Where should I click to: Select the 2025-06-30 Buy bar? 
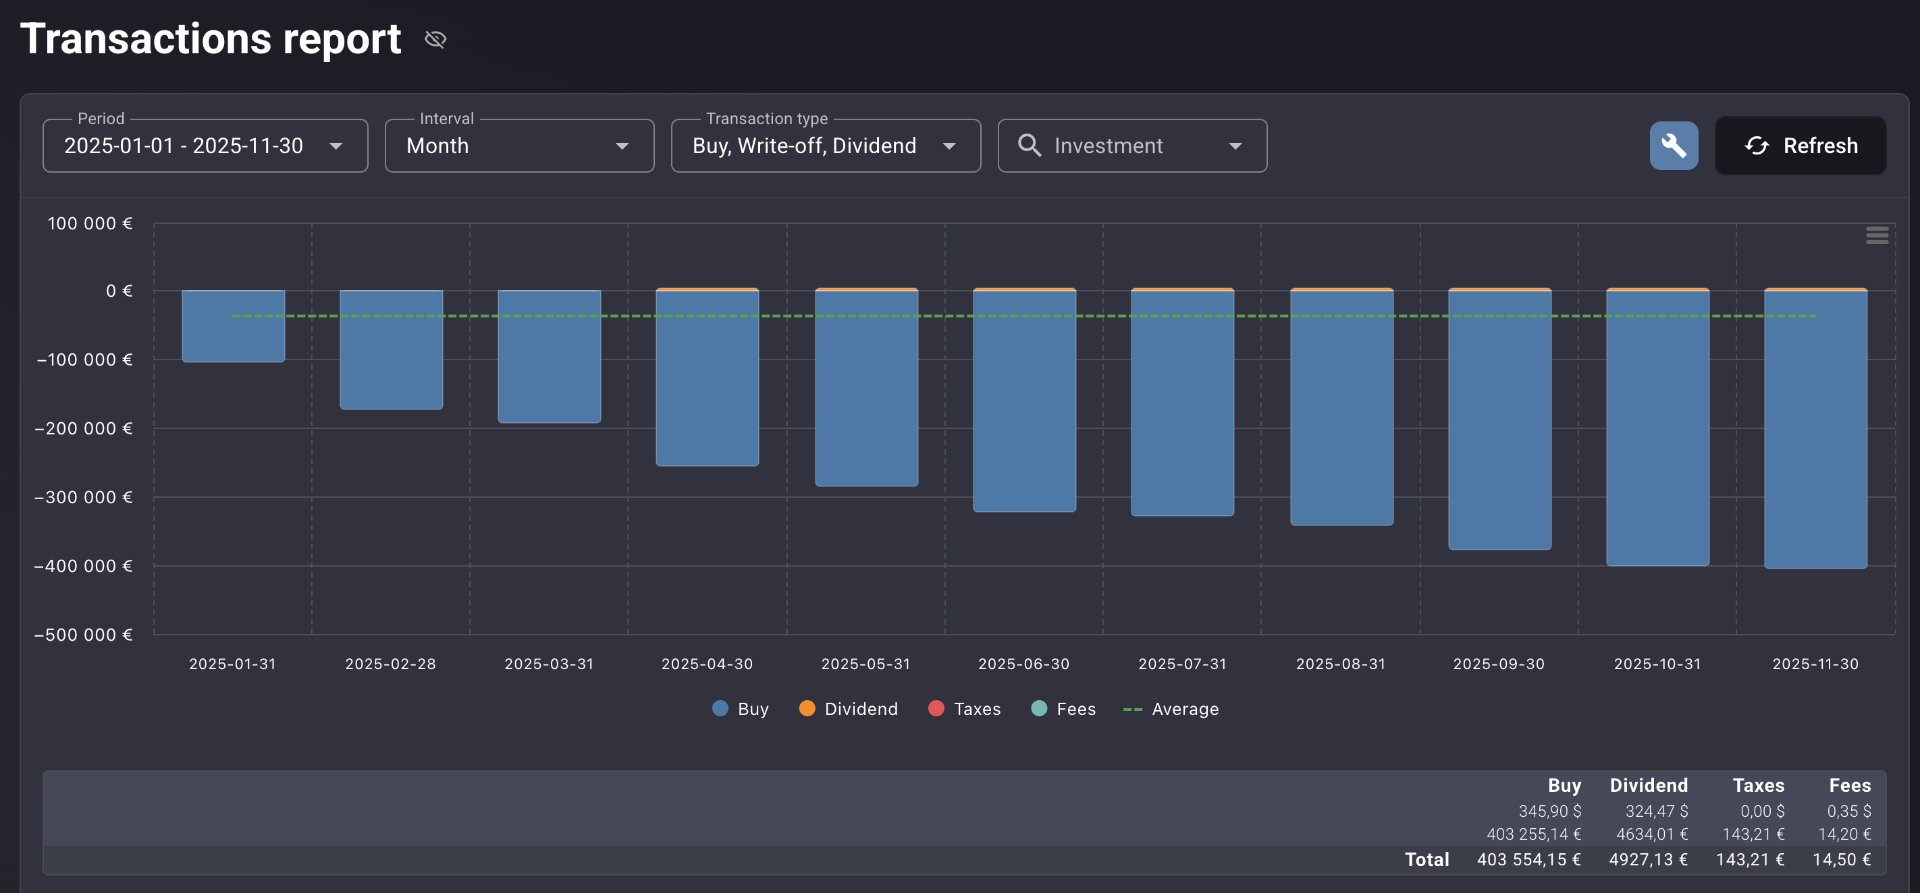click(x=1024, y=401)
